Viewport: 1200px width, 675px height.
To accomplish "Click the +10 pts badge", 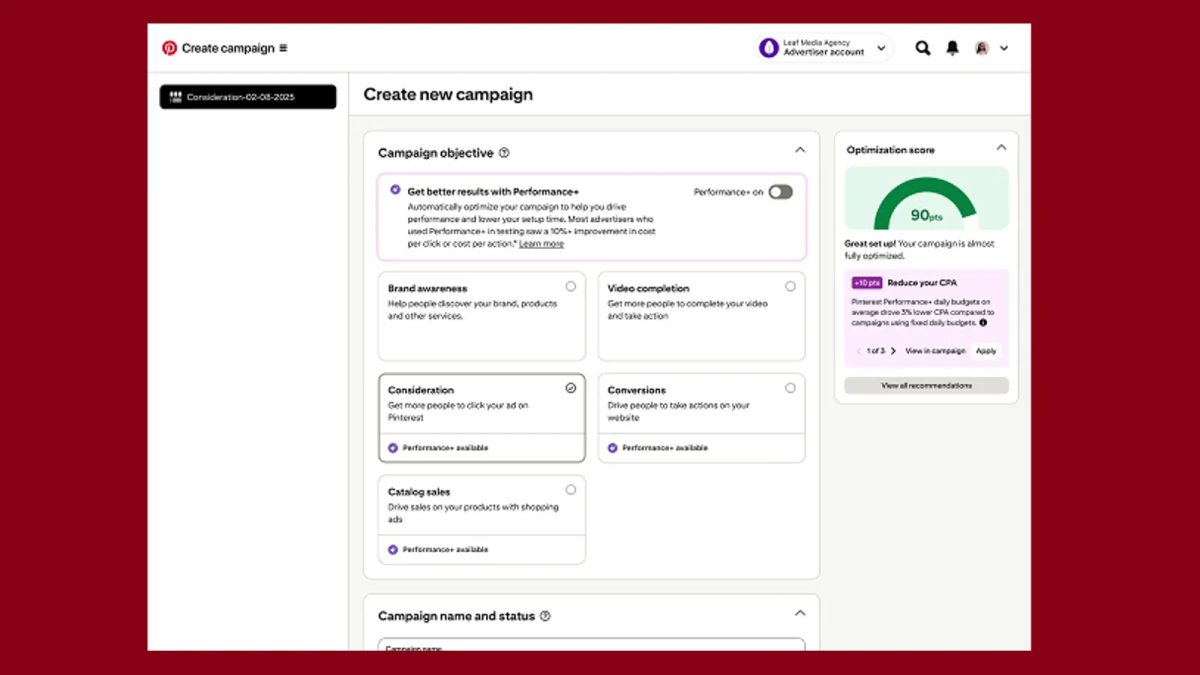I will [x=867, y=283].
